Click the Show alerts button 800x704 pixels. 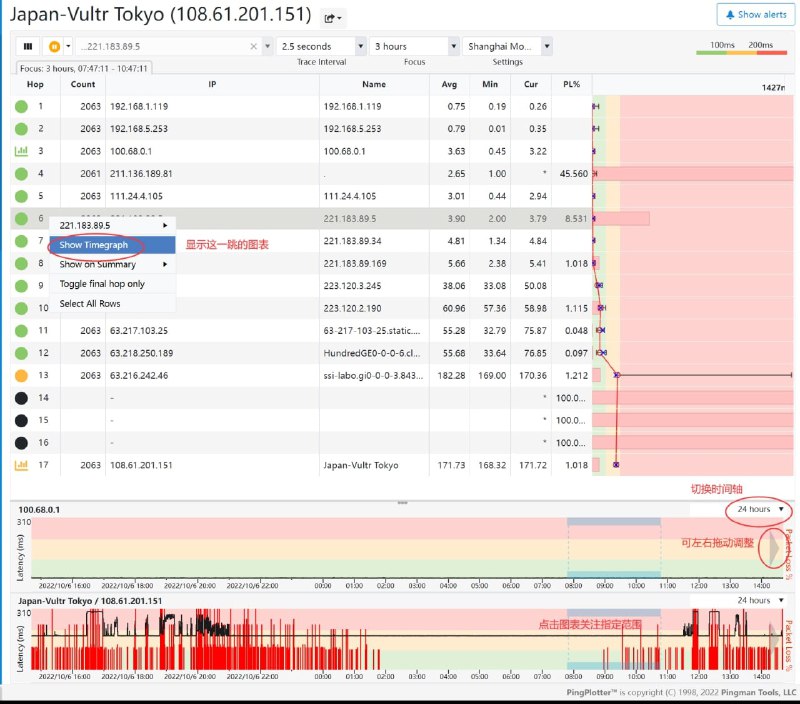tap(754, 15)
